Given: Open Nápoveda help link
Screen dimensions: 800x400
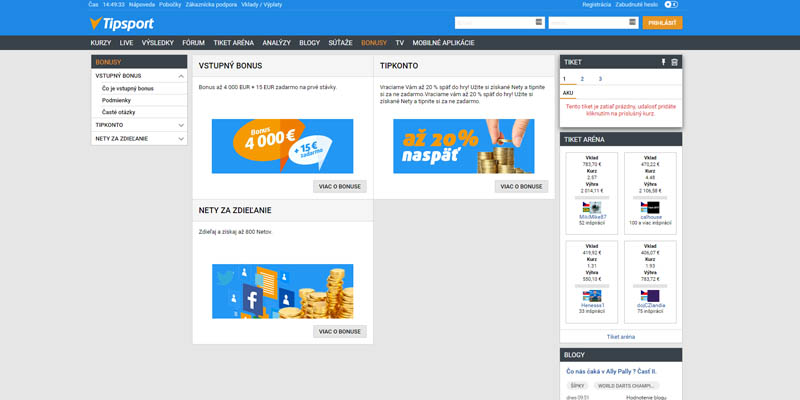Looking at the screenshot, I should [142, 5].
